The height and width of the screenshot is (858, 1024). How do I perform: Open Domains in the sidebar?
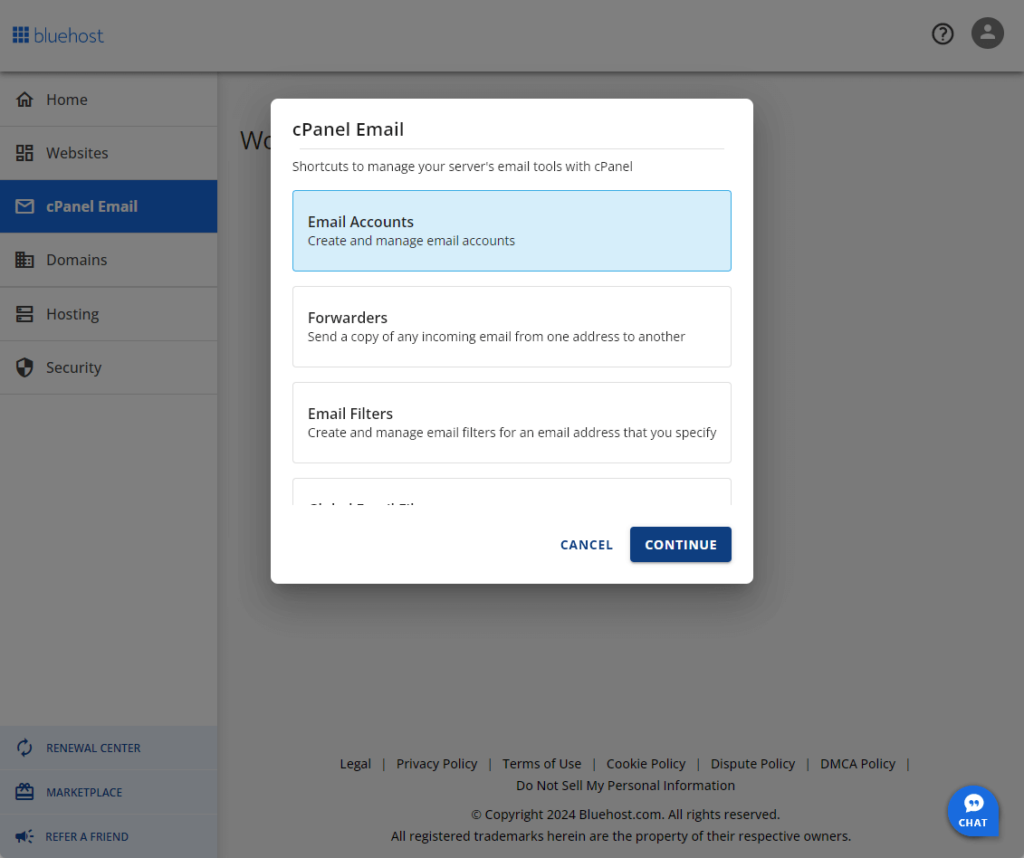coord(108,260)
